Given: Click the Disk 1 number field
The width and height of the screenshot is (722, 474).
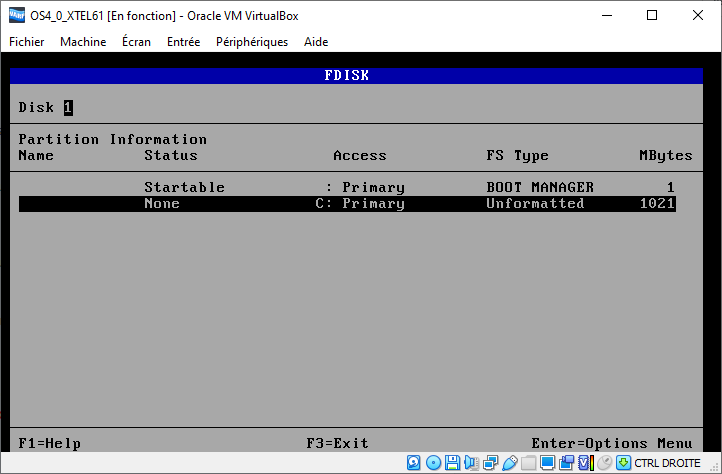Looking at the screenshot, I should [x=68, y=107].
